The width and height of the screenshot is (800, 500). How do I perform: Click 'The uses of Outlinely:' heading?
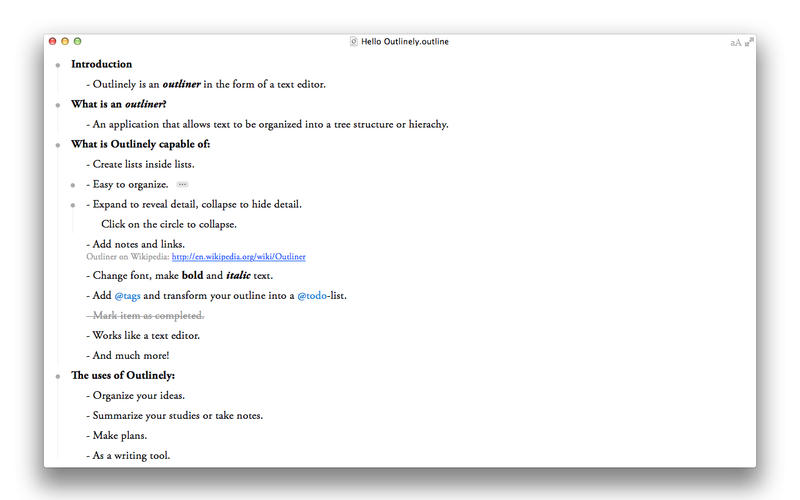click(123, 376)
